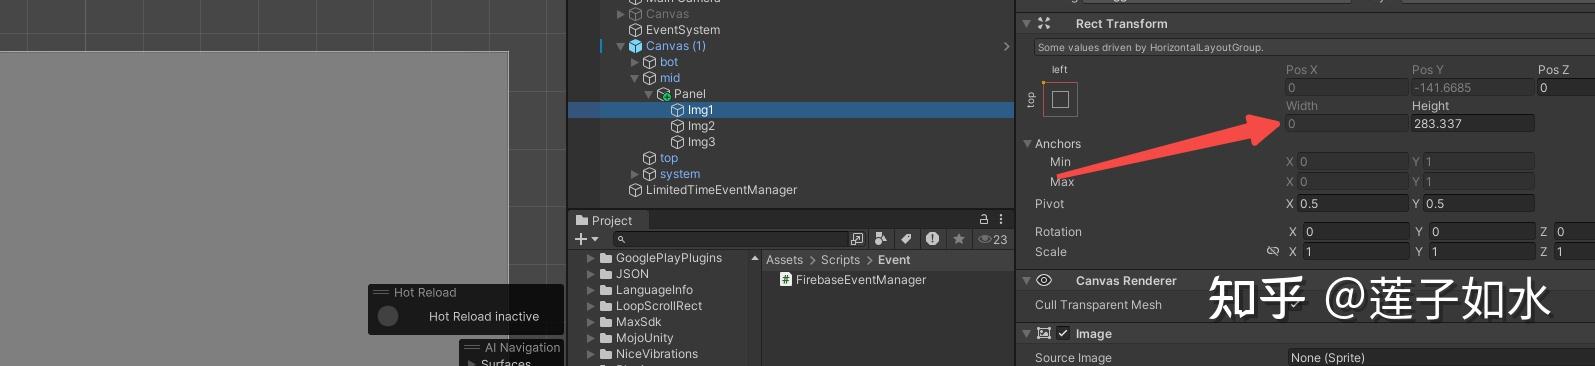This screenshot has width=1595, height=366.
Task: Click the Height field showing 283.337
Action: (1472, 124)
